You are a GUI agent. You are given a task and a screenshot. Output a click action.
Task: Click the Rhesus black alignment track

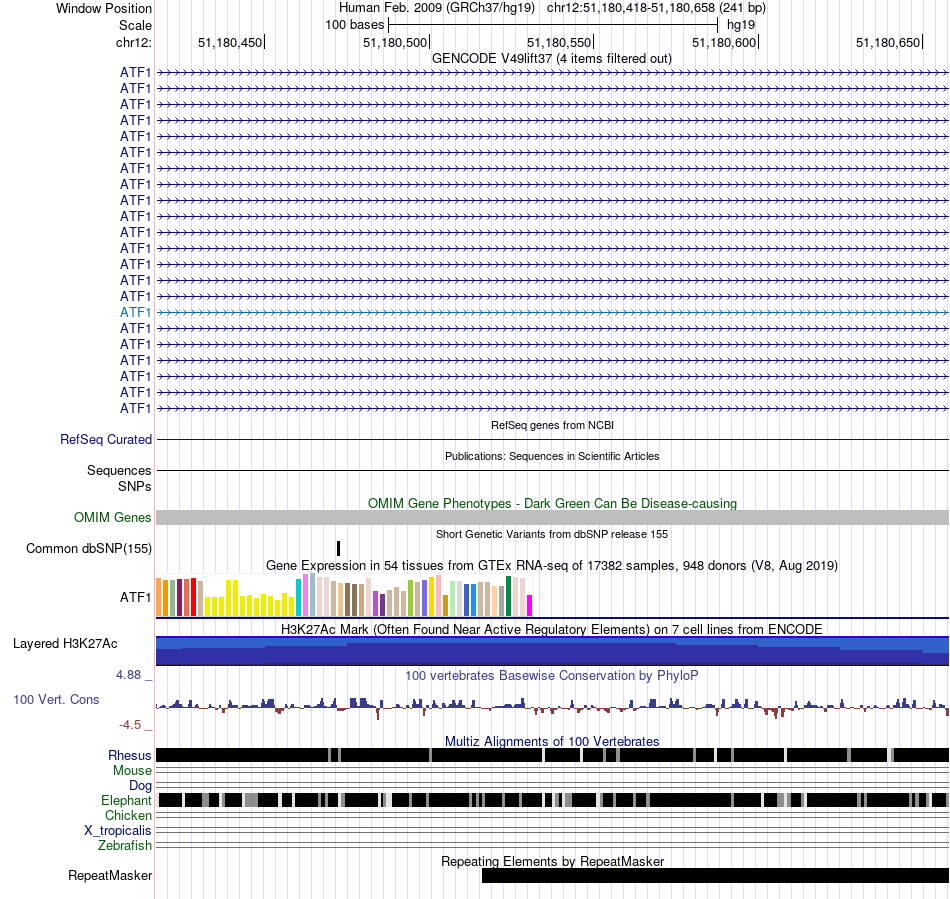coord(552,755)
